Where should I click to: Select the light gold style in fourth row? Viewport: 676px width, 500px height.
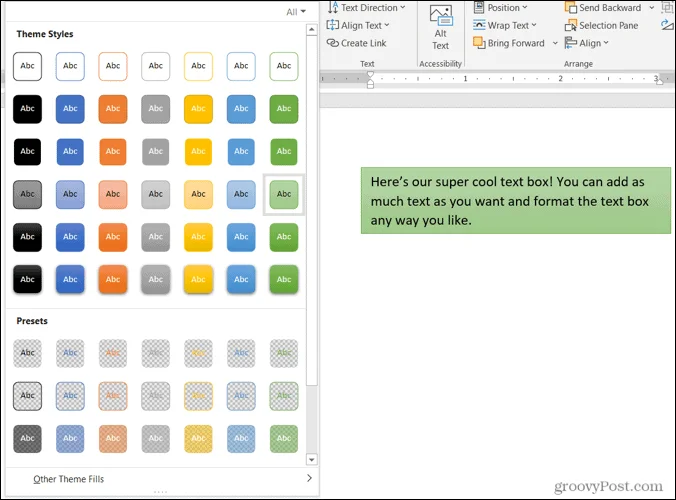click(x=198, y=194)
